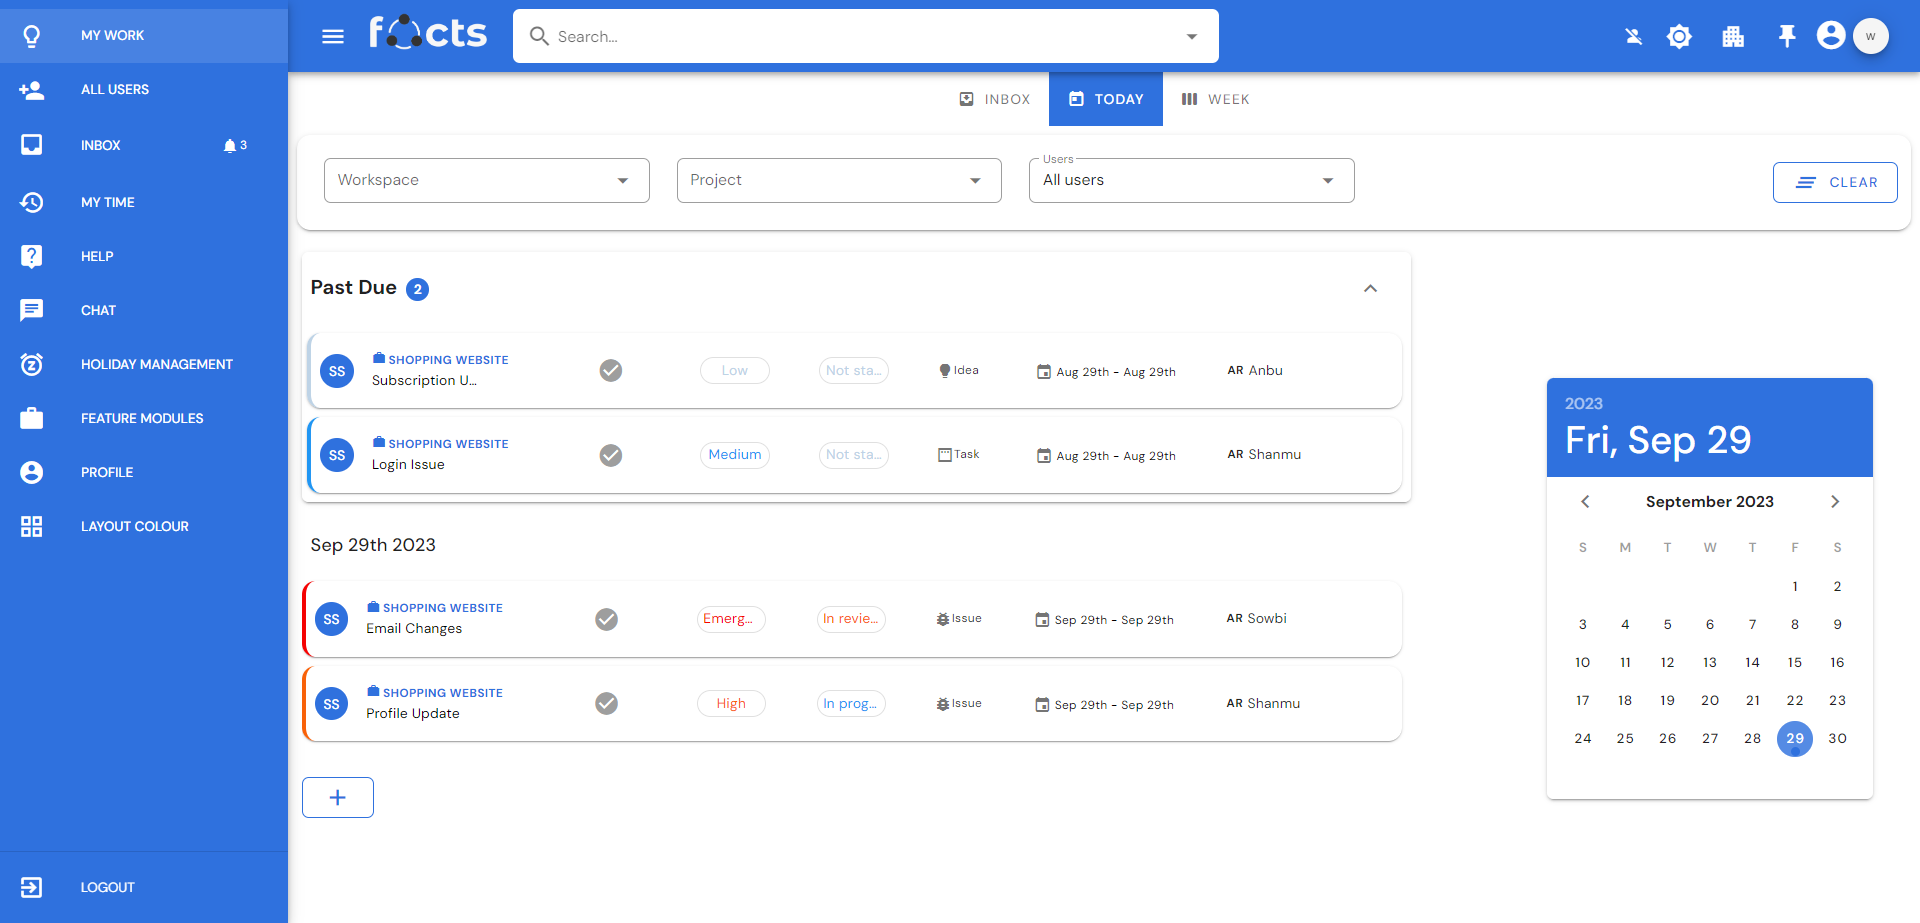The height and width of the screenshot is (923, 1920).
Task: Click the organization building icon
Action: click(x=1733, y=37)
